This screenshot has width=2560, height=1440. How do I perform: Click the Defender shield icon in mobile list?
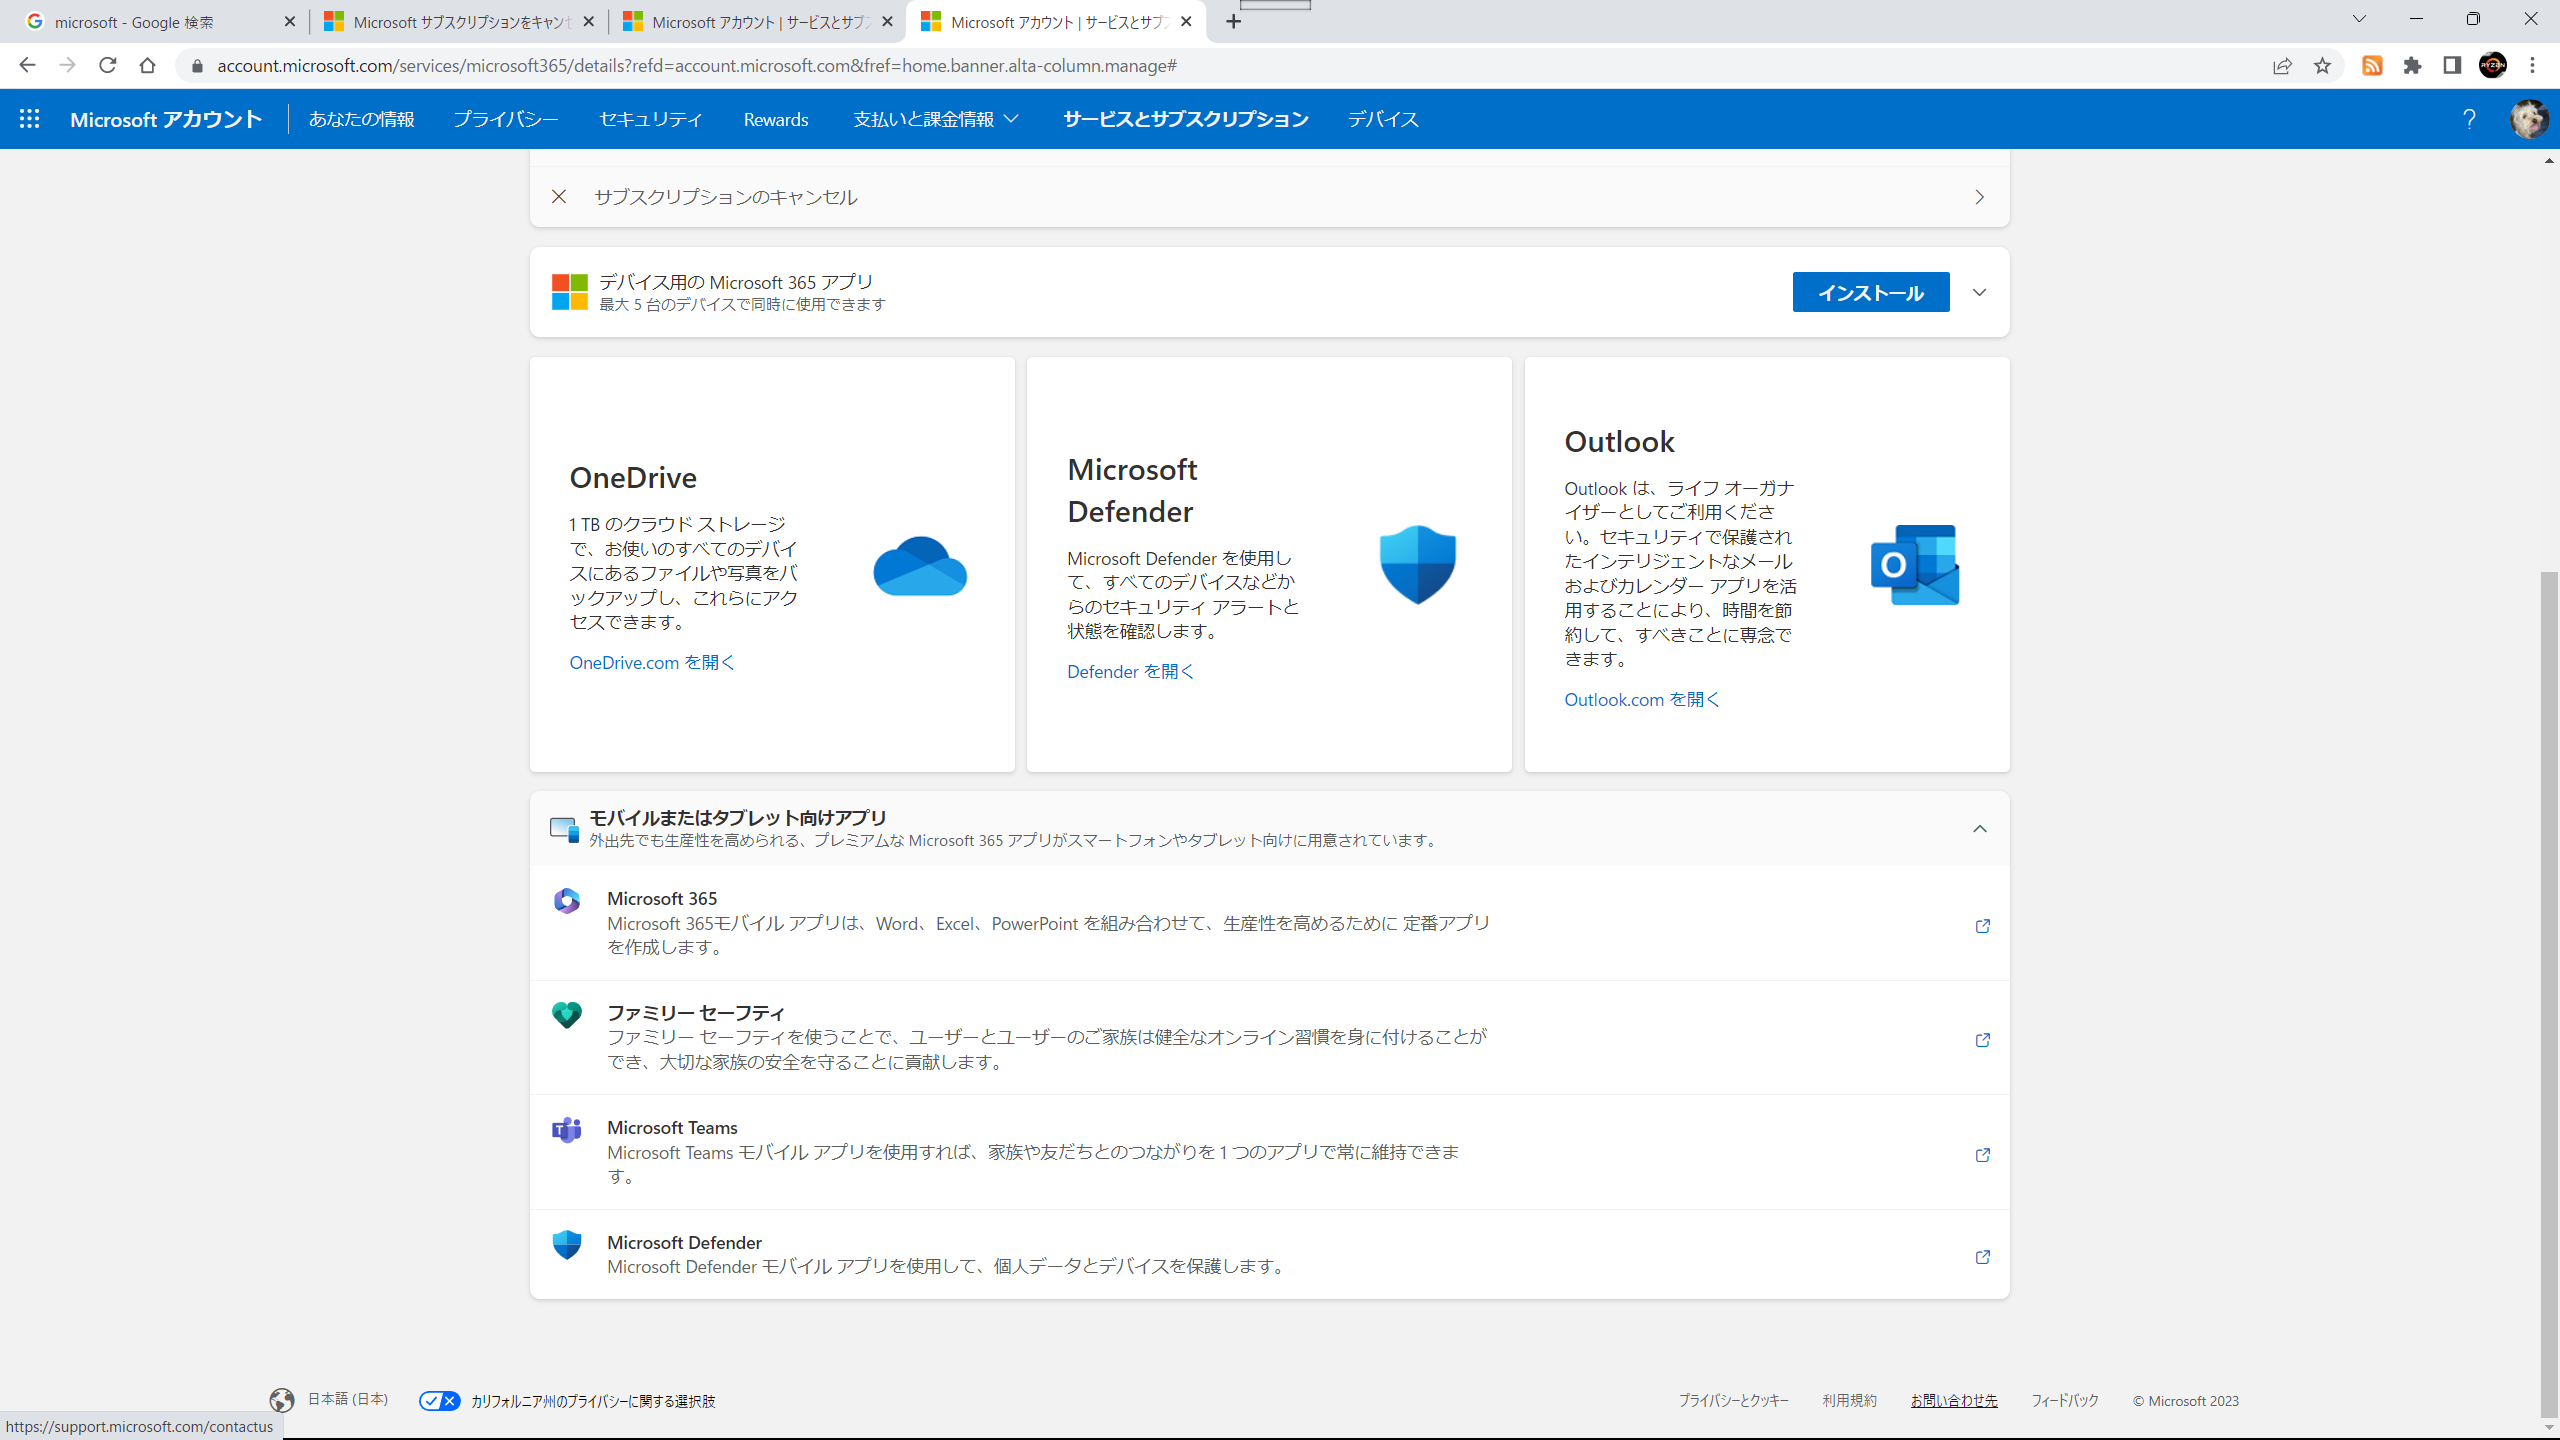click(x=567, y=1245)
